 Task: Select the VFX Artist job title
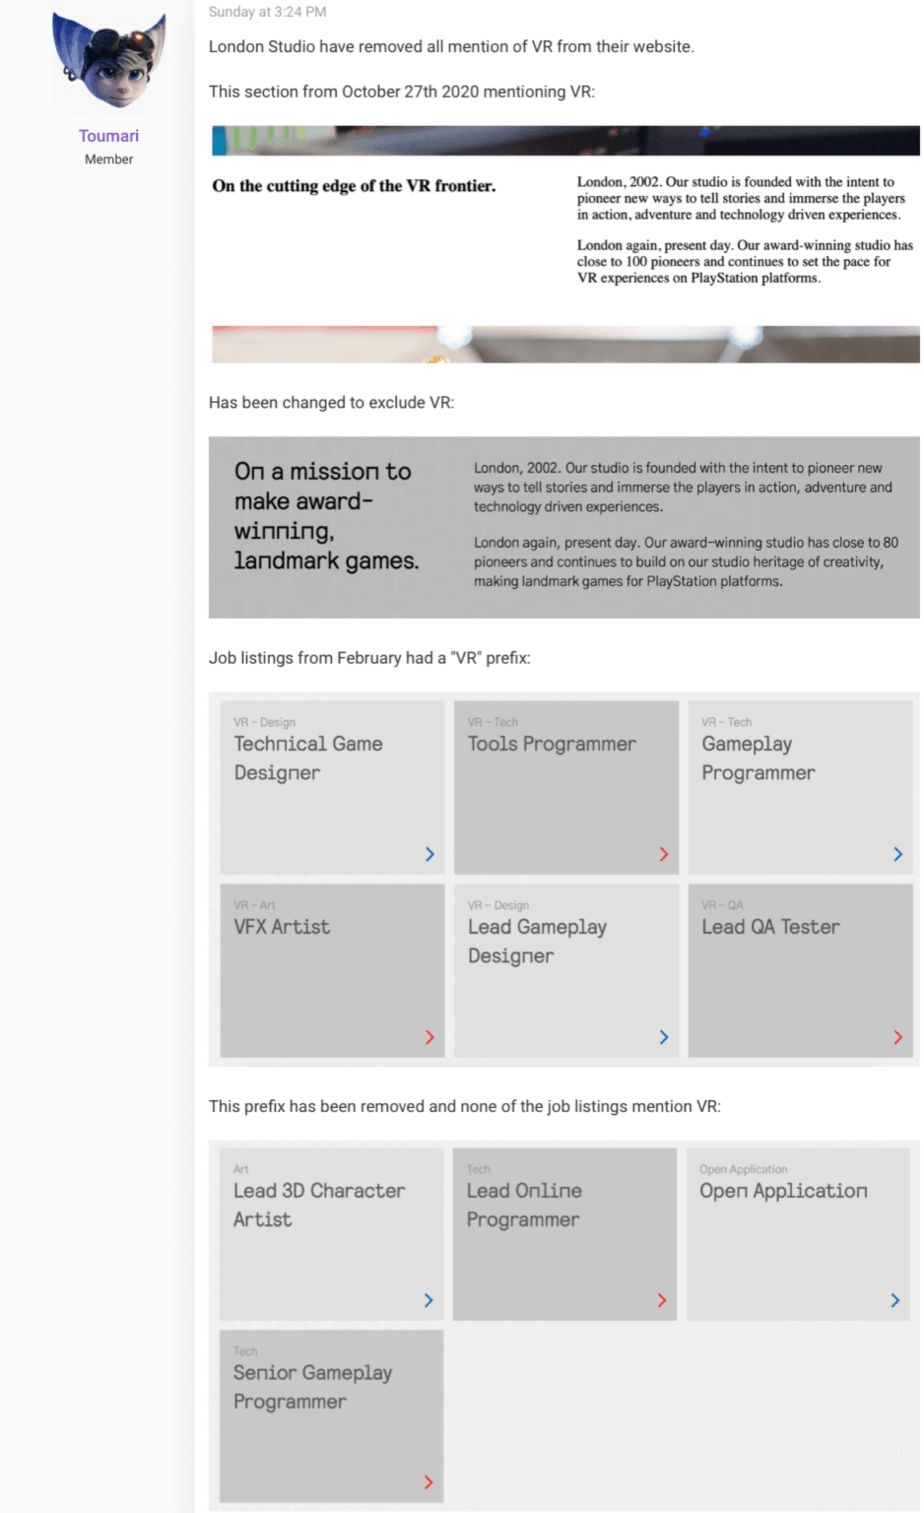coord(282,927)
